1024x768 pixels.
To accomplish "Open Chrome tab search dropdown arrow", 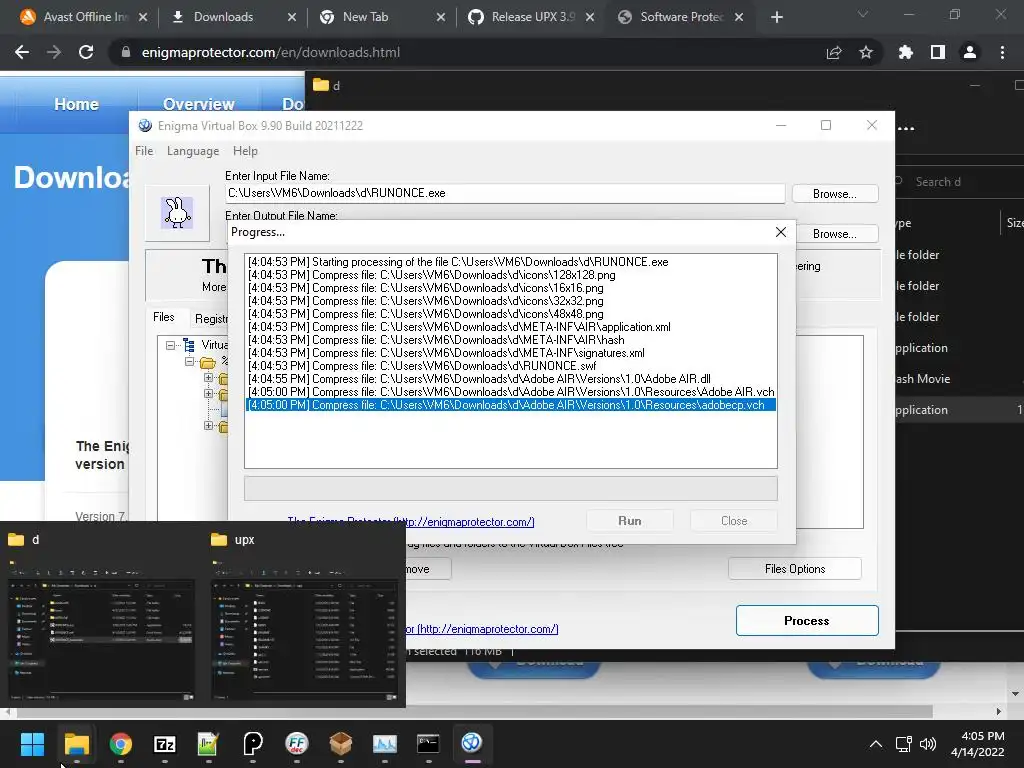I will [863, 14].
